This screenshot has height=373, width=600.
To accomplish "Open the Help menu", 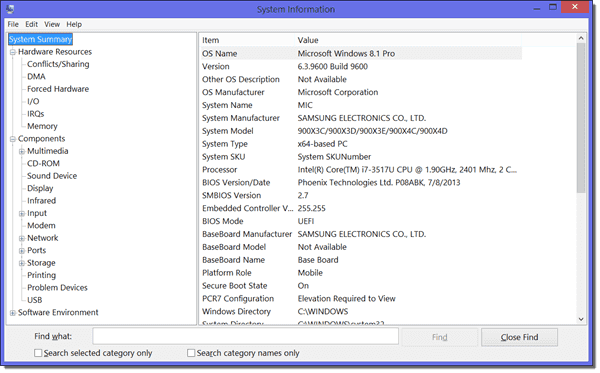I will (x=74, y=24).
